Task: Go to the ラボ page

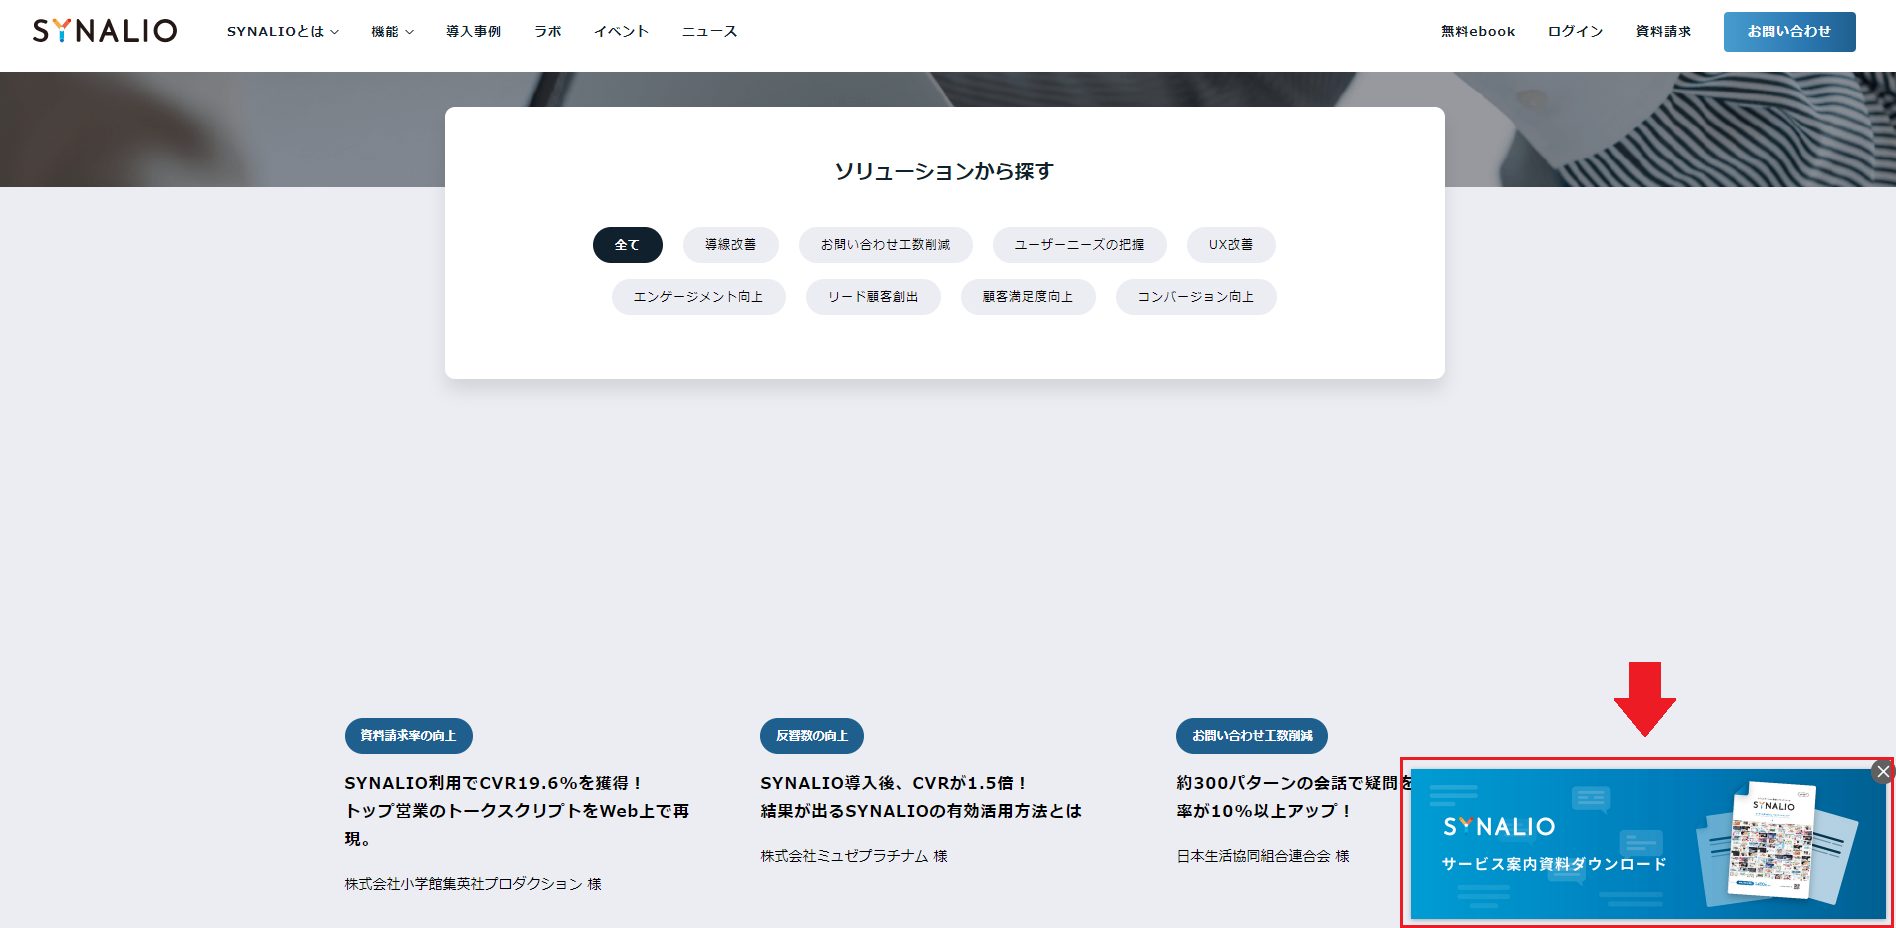Action: point(548,32)
